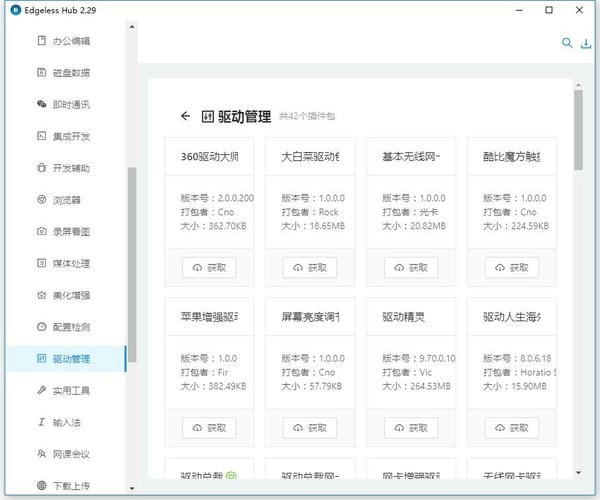Select the 实用工具 wrench icon
Viewport: 600px width, 500px height.
click(x=42, y=390)
